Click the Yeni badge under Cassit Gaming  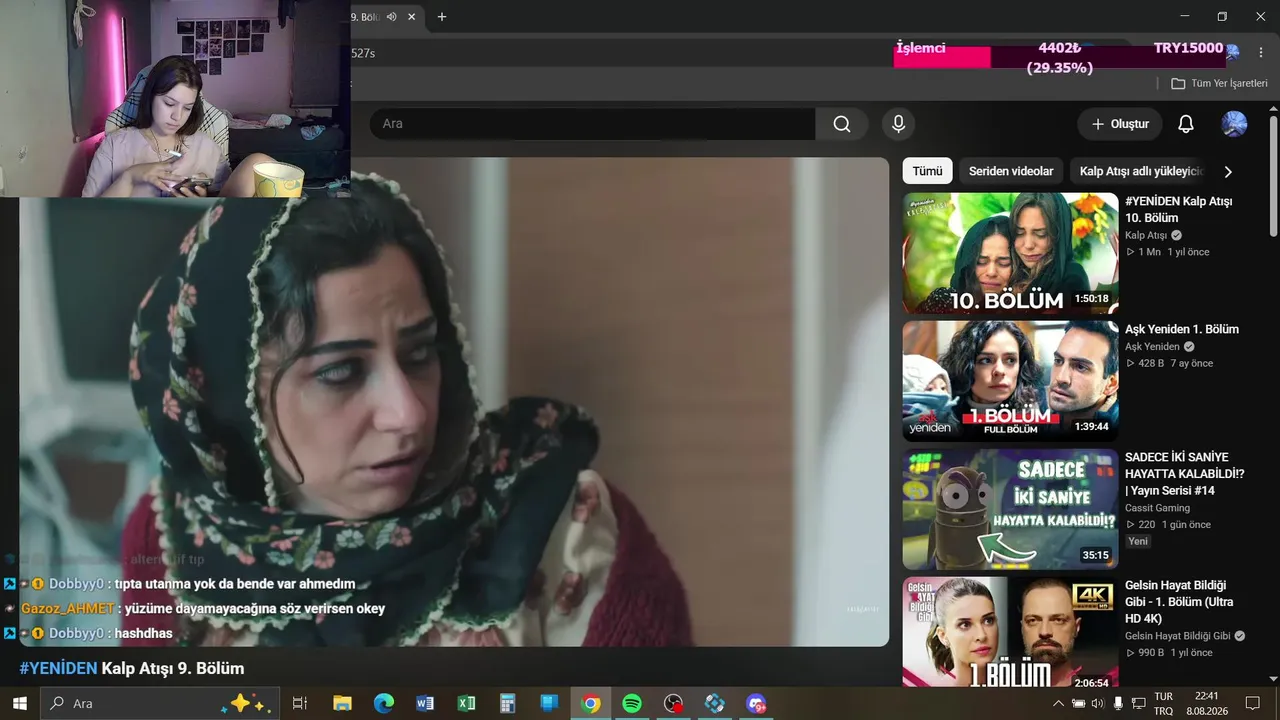[1138, 541]
